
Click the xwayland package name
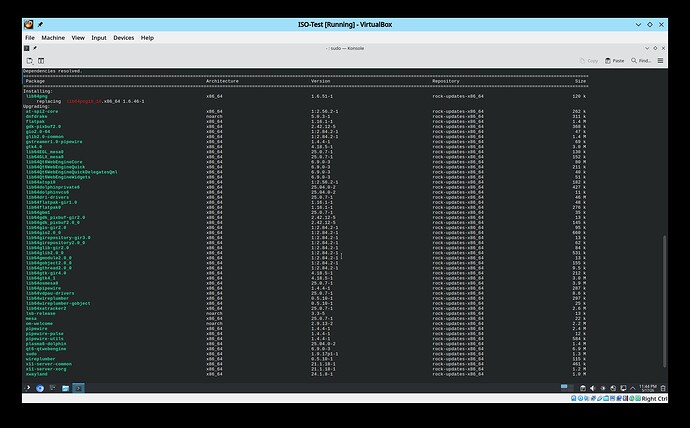pos(37,374)
